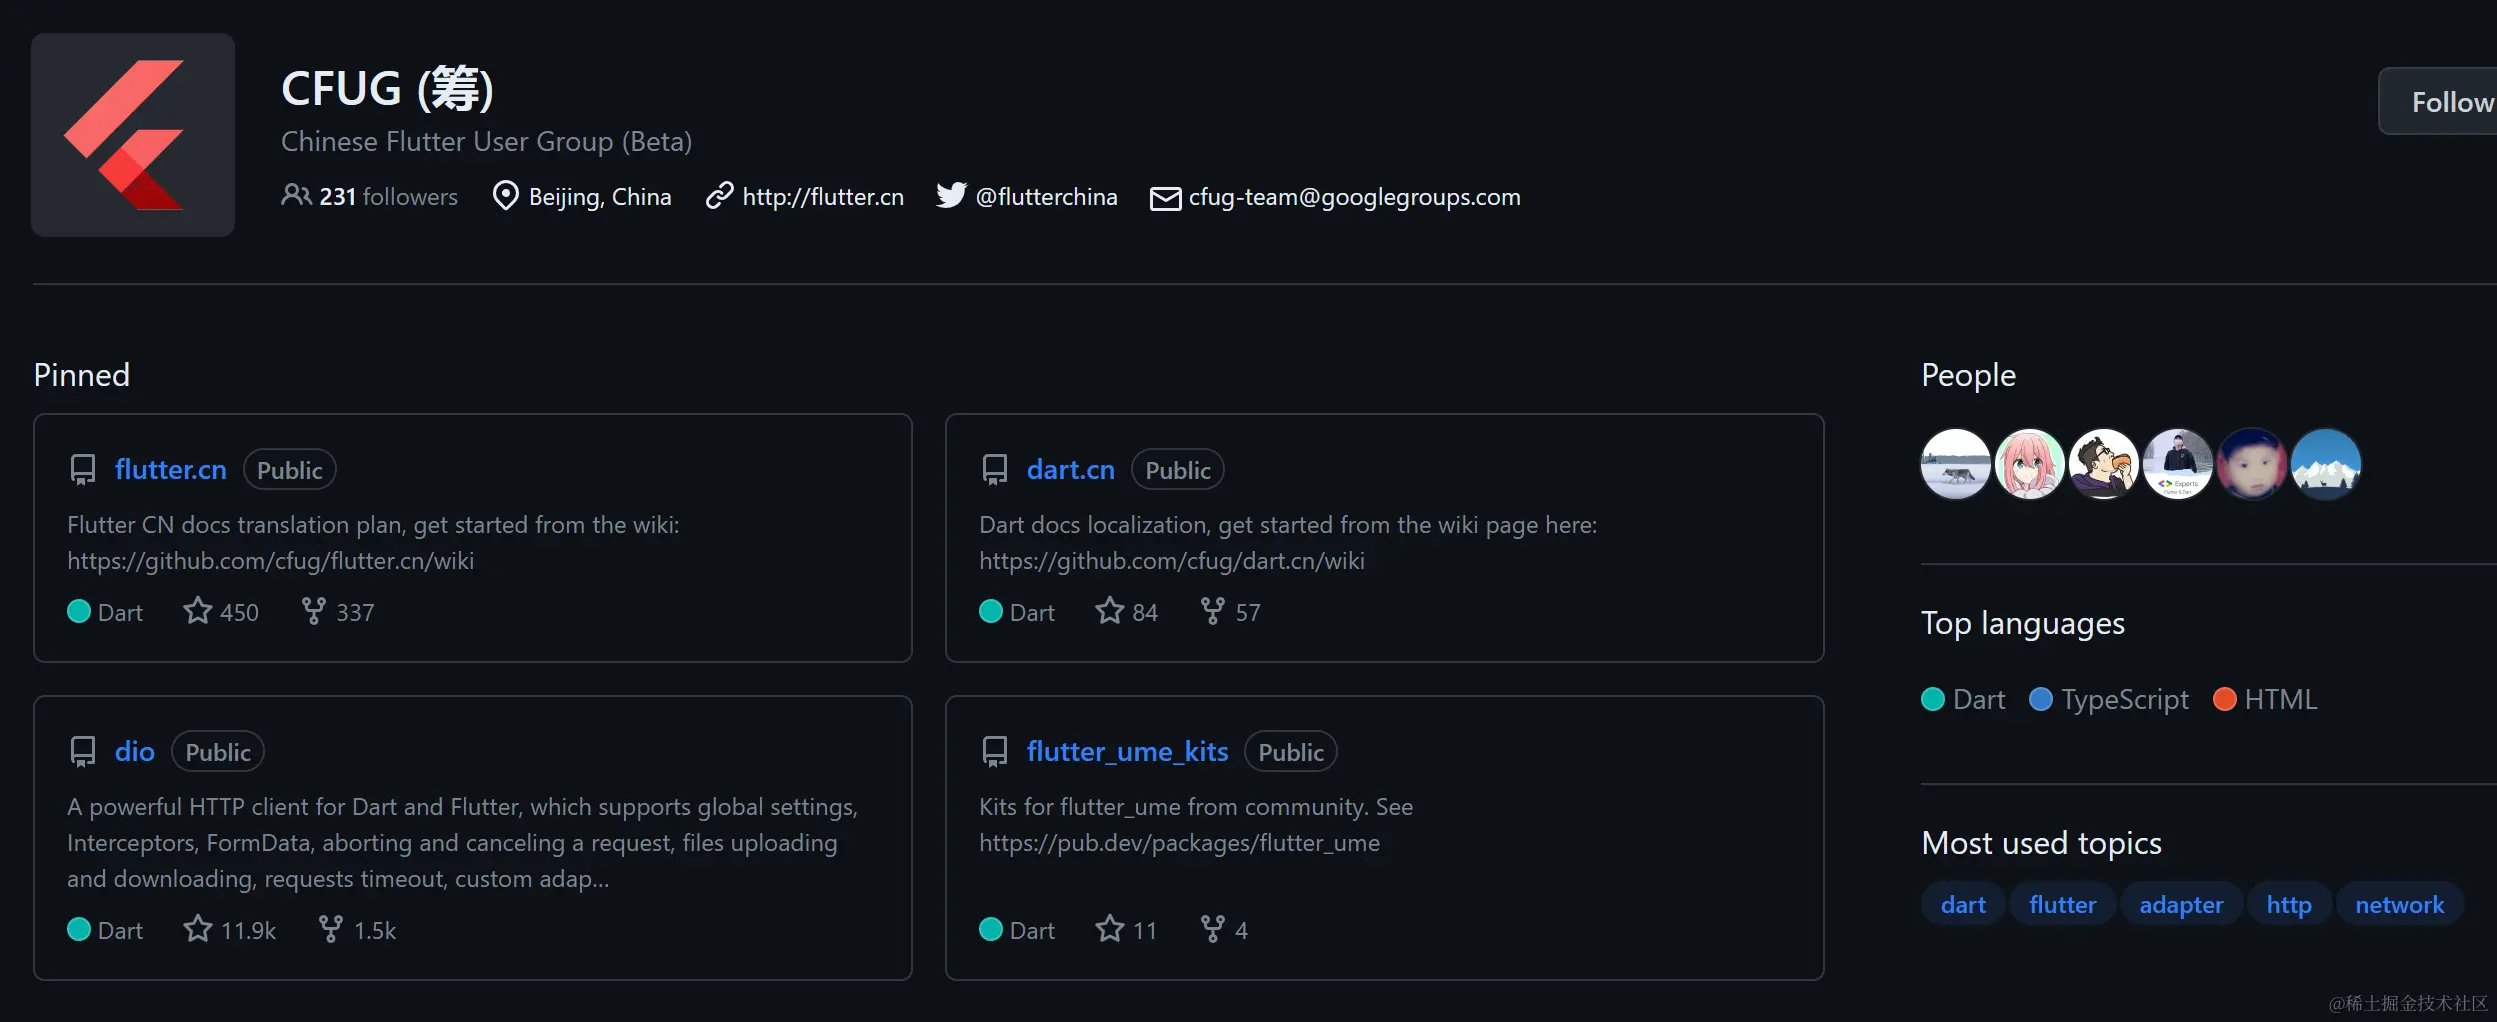Viewport: 2497px width, 1022px height.
Task: Click the Experts badge member avatar
Action: [2178, 464]
